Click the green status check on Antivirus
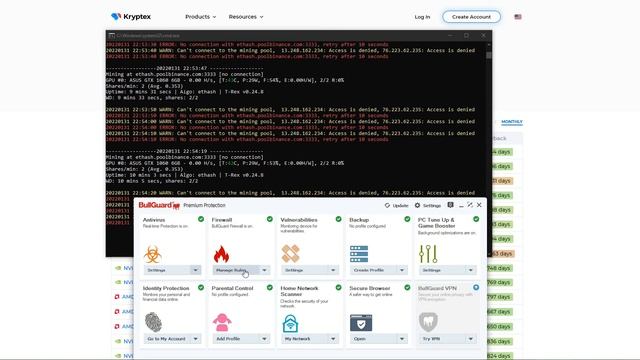Screen dimensions: 640x360 pos(201,219)
